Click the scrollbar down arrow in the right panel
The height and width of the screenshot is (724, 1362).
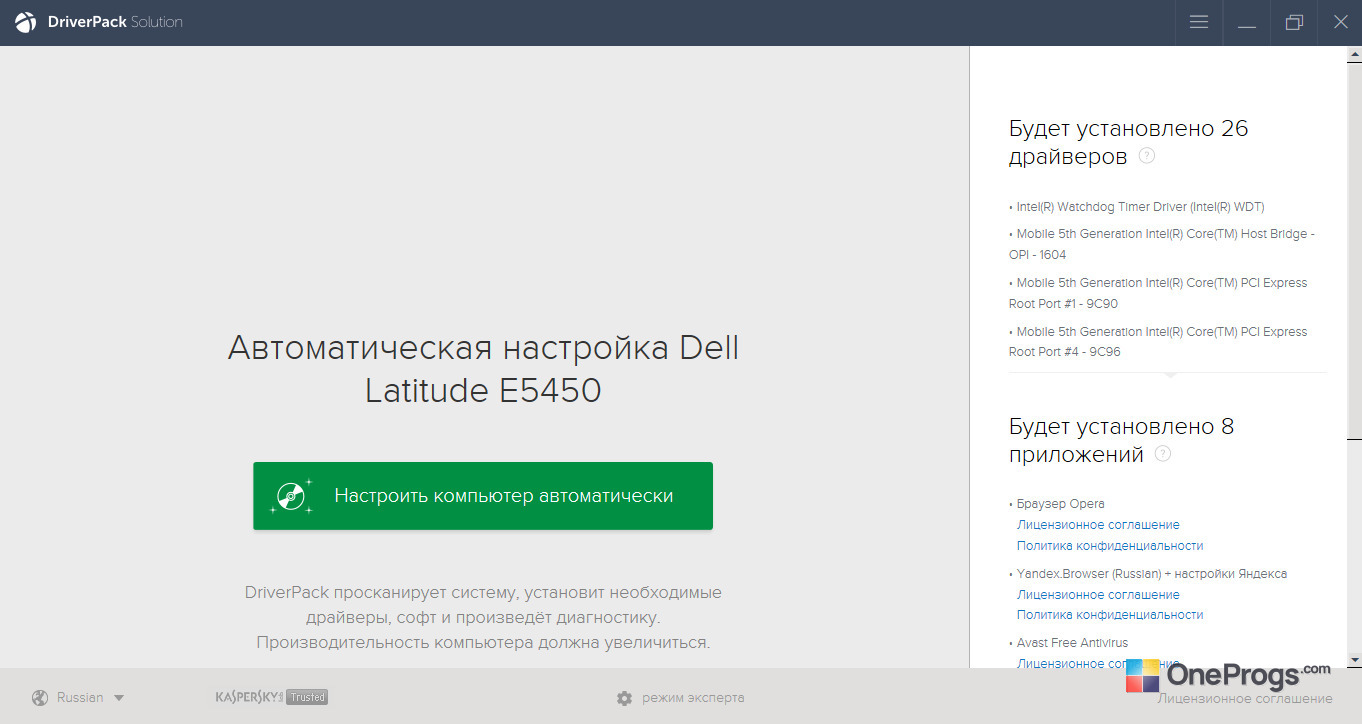coord(1355,661)
